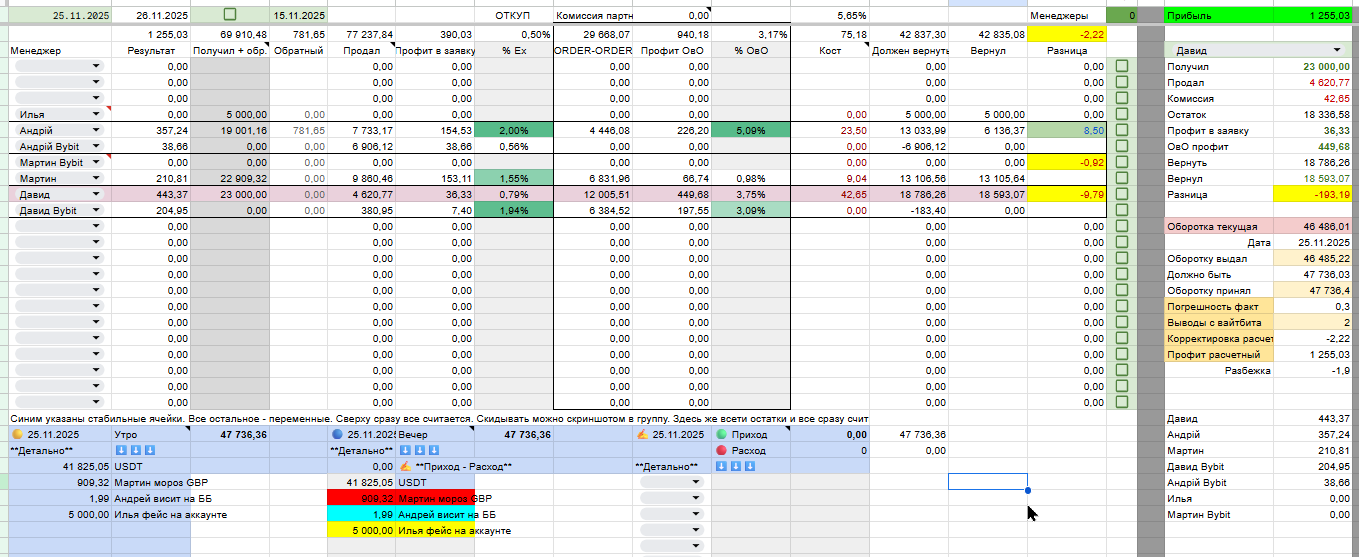Select the green 5,09% ОвО cell
This screenshot has width=1359, height=557.
(751, 131)
